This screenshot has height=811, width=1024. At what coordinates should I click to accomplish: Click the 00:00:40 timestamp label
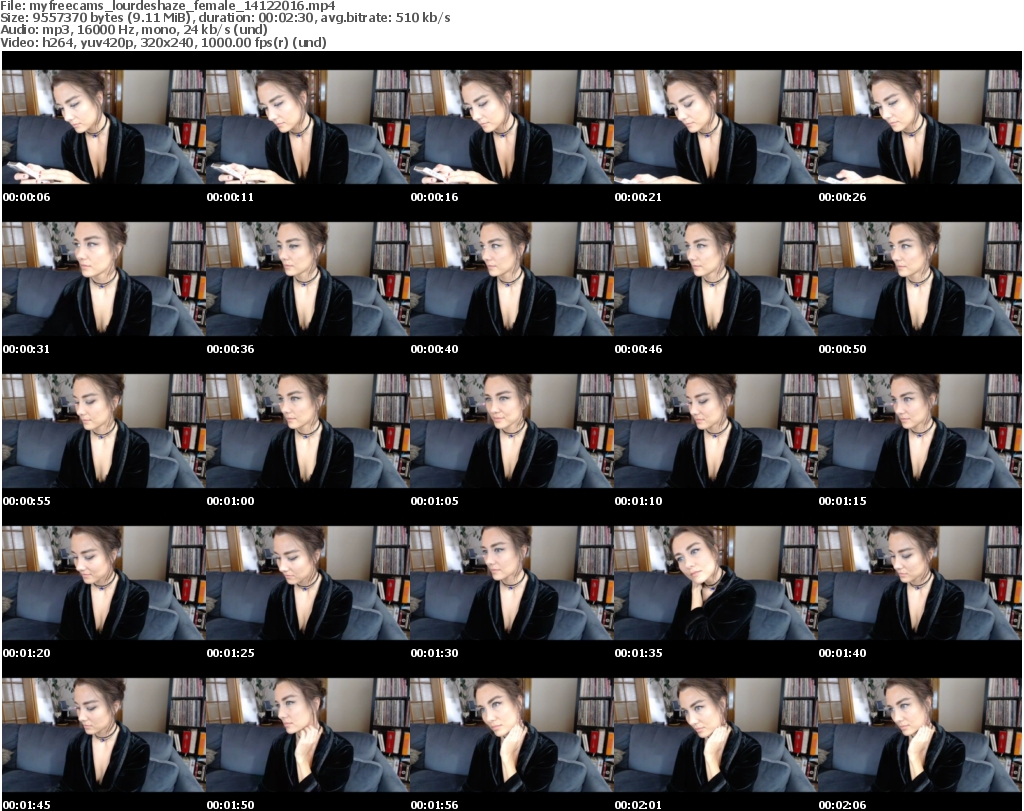tap(434, 349)
